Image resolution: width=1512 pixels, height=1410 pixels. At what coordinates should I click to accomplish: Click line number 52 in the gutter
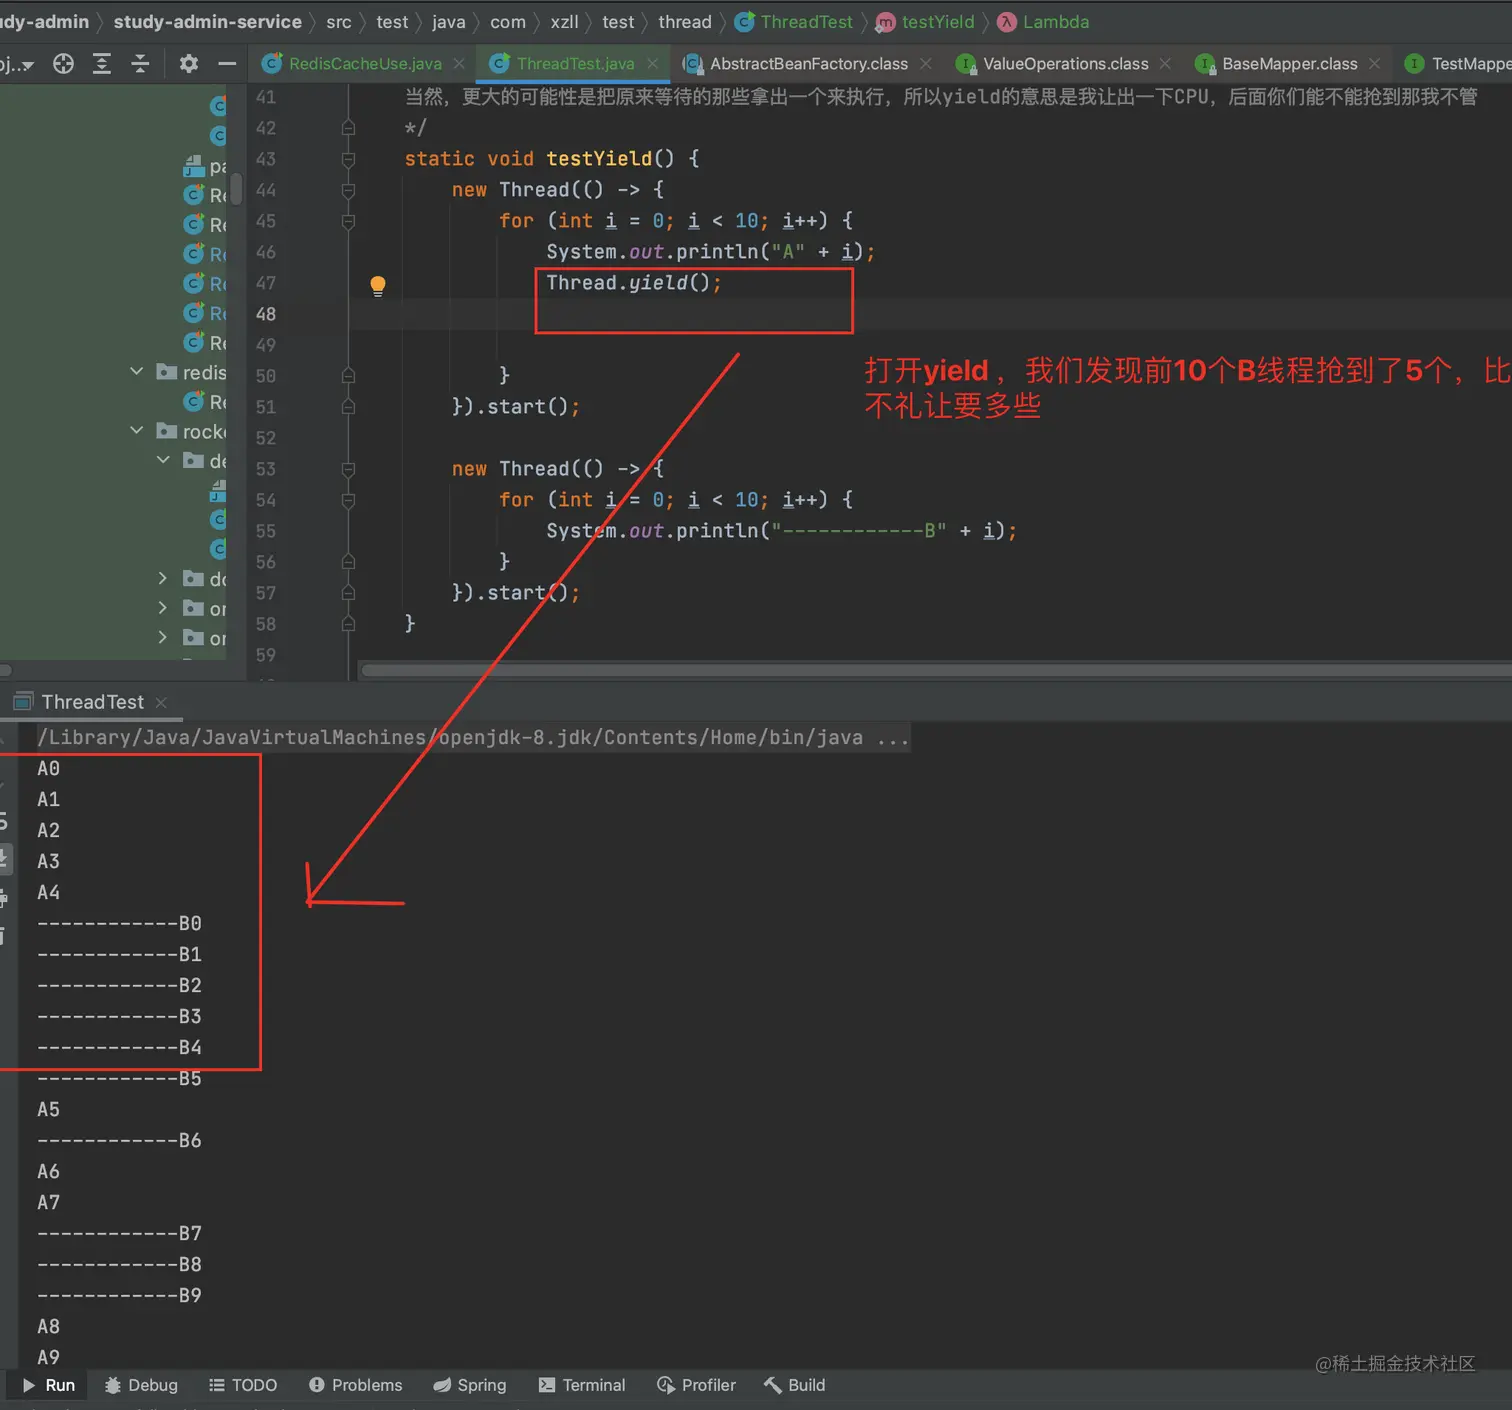coord(266,438)
